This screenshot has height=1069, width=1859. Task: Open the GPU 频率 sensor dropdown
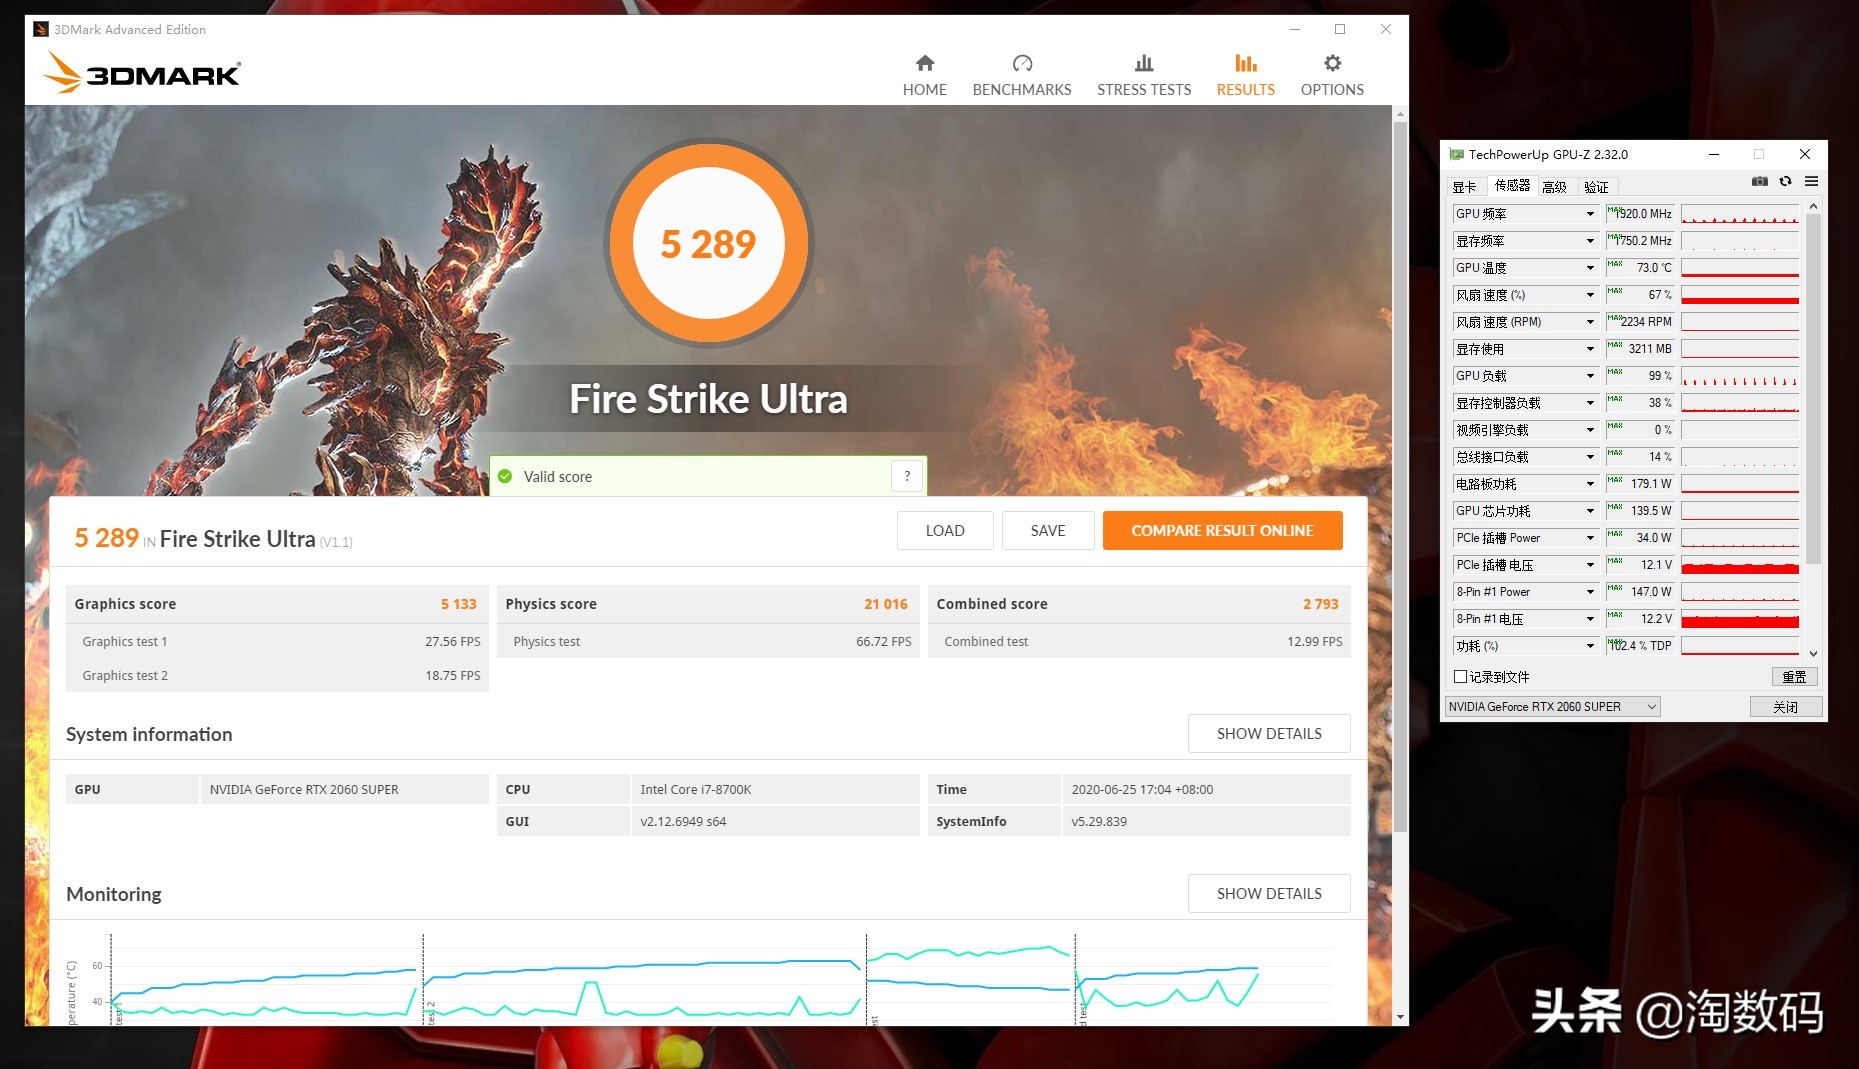1590,214
